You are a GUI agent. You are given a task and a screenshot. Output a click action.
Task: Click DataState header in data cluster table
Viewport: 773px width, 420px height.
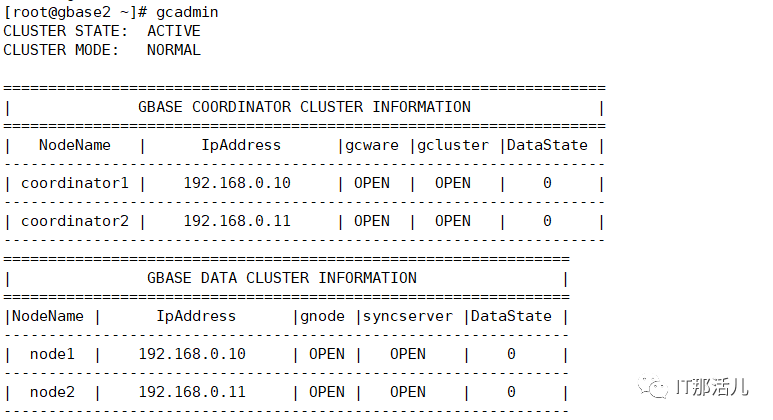point(511,316)
